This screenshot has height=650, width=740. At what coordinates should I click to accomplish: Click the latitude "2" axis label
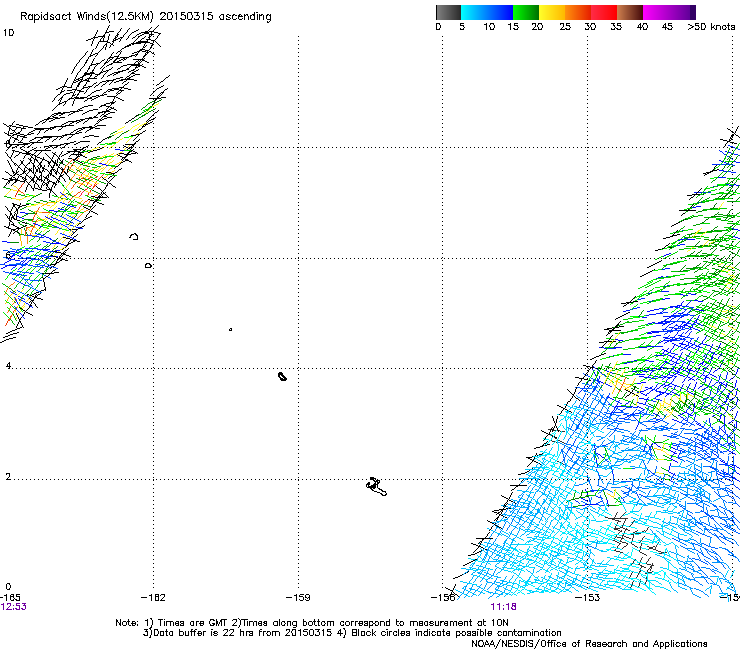point(8,477)
